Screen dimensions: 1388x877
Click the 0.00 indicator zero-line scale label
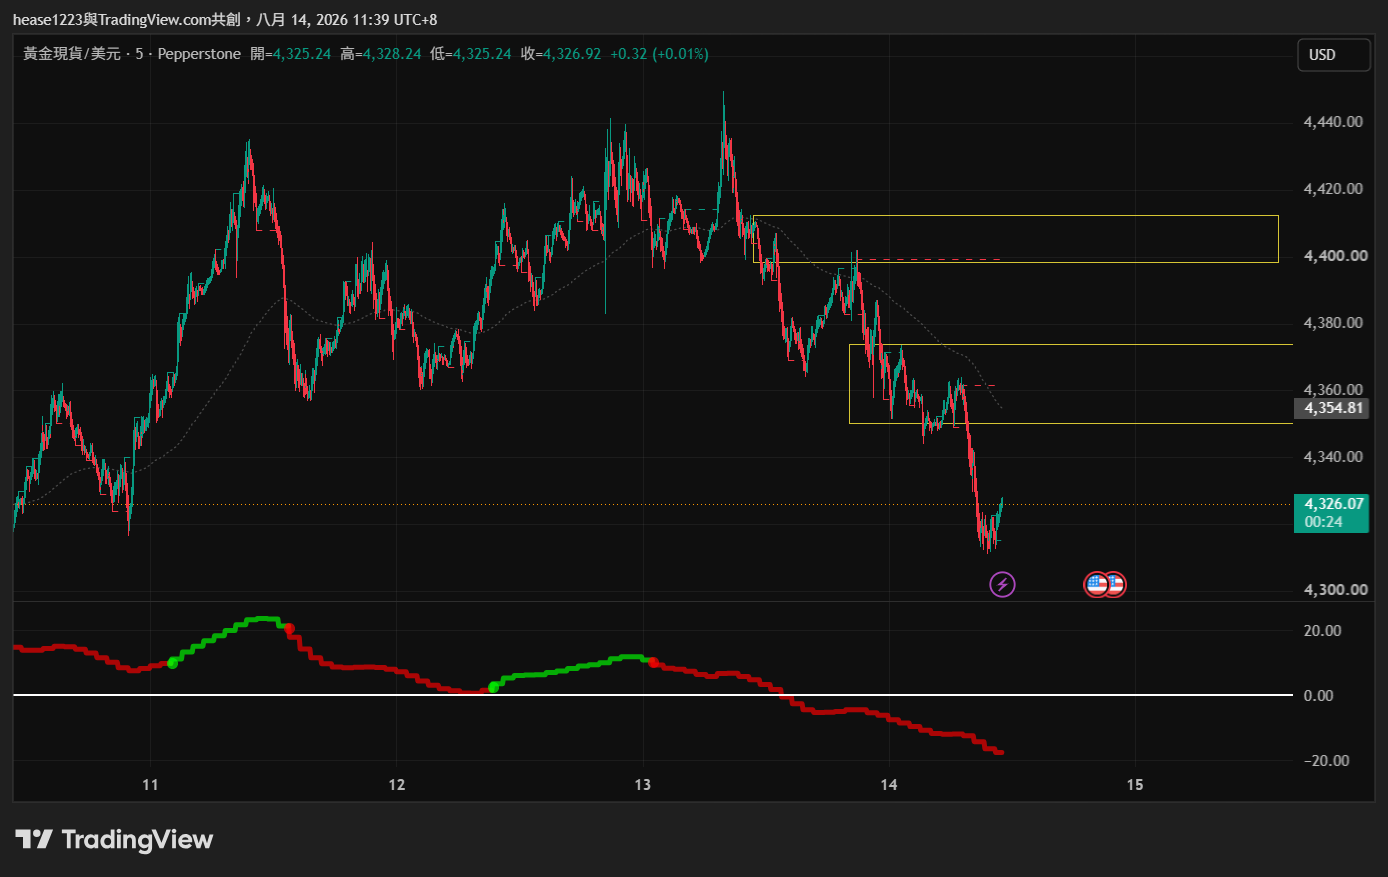point(1319,696)
